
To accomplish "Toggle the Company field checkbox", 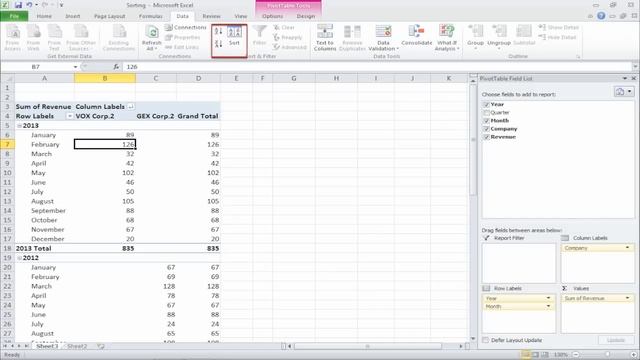I will (486, 129).
